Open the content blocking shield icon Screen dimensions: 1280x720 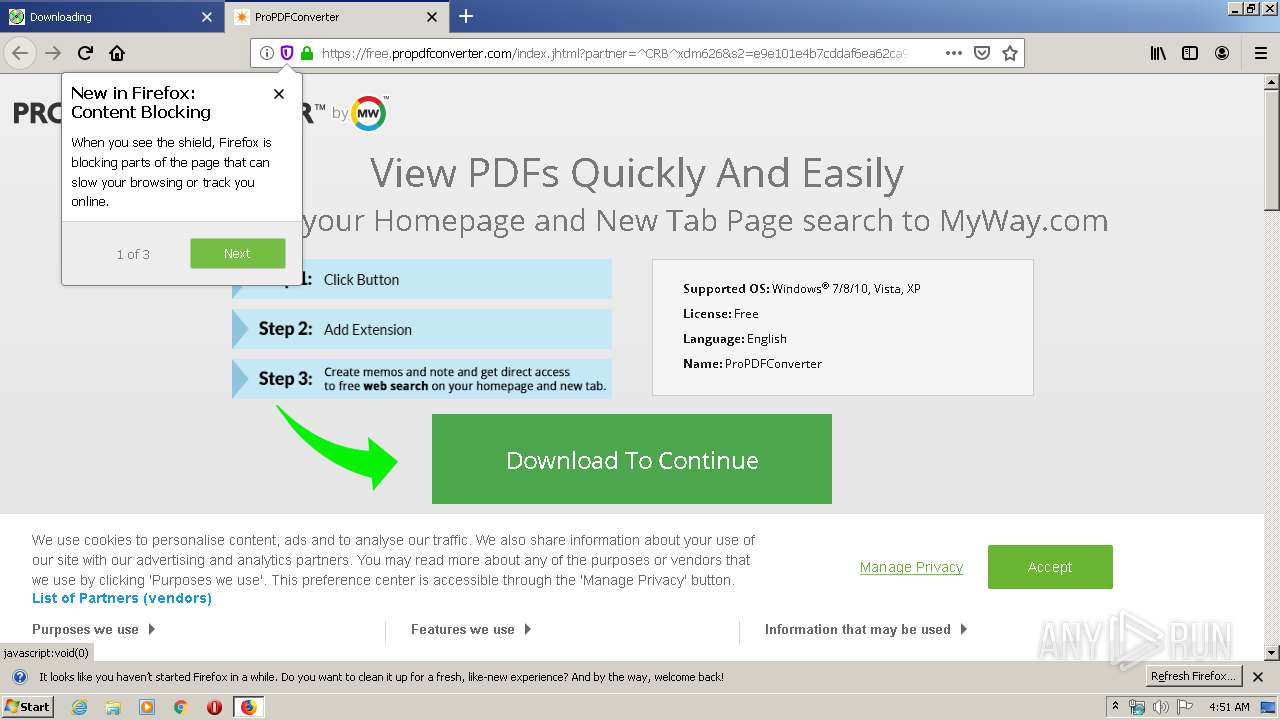coord(287,53)
